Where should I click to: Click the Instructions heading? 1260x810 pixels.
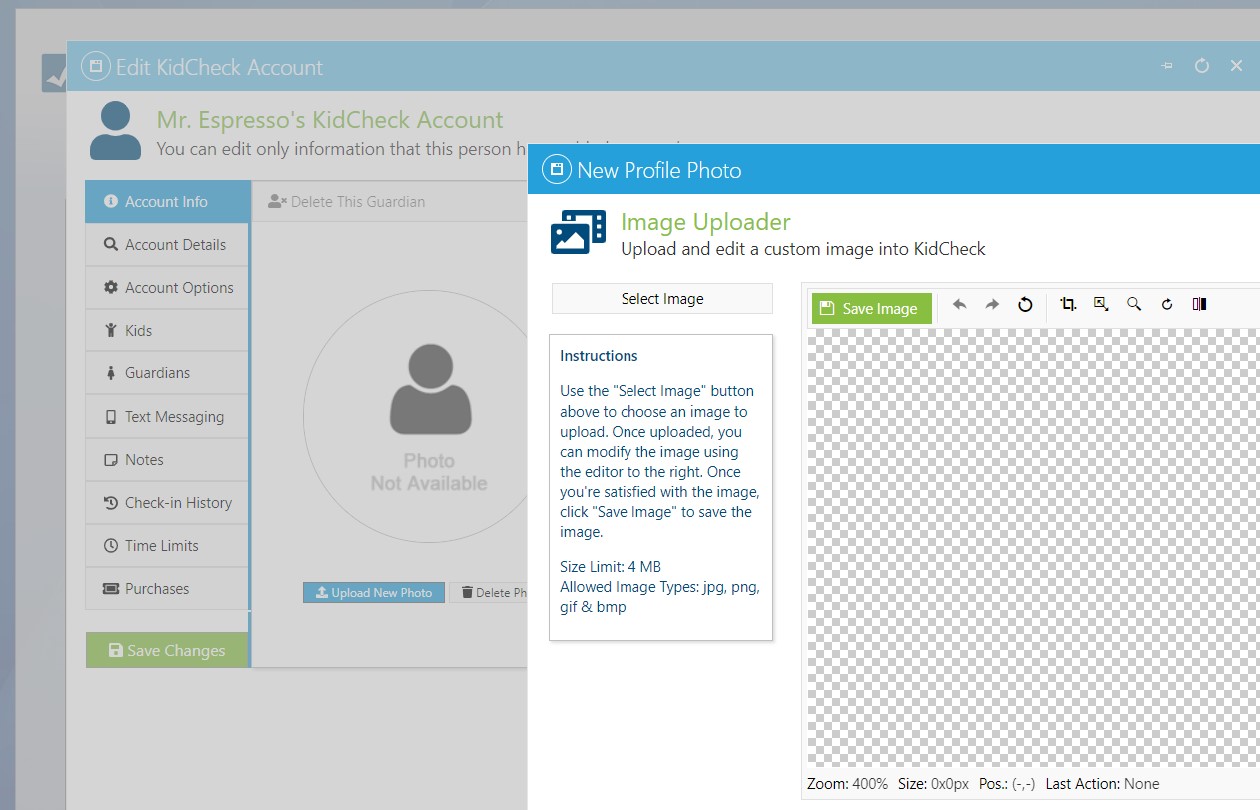tap(598, 356)
